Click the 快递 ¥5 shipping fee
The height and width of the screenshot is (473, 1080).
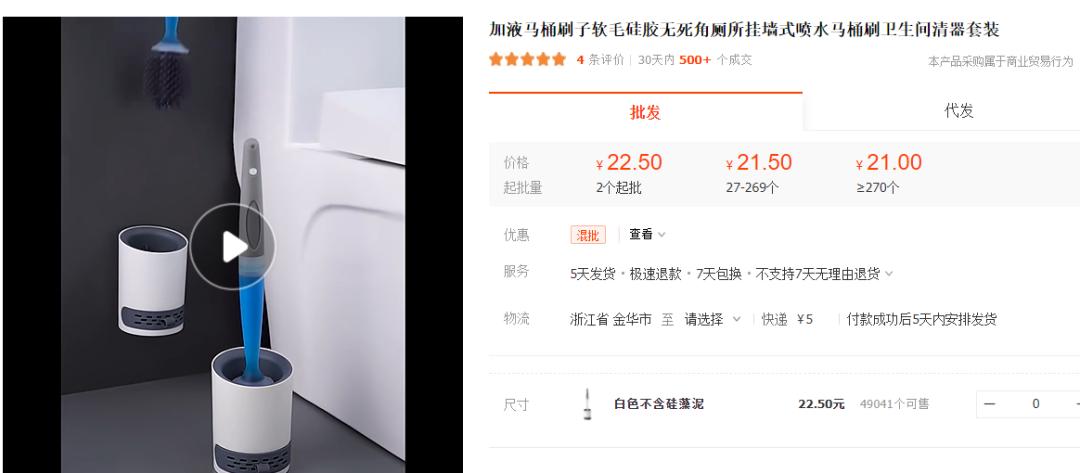[x=787, y=319]
